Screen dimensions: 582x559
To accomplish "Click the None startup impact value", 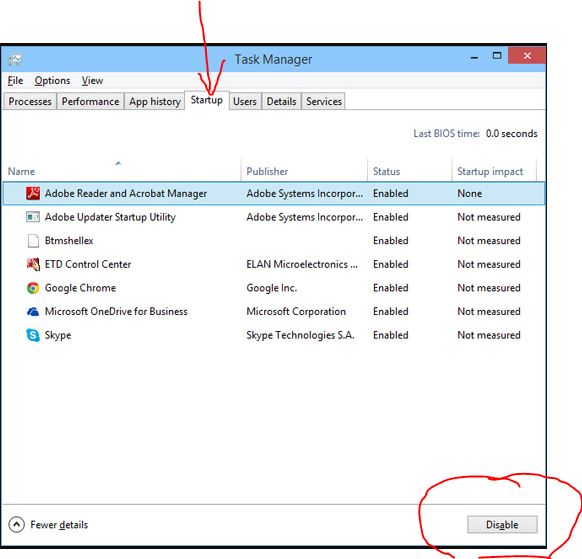I will coord(470,193).
